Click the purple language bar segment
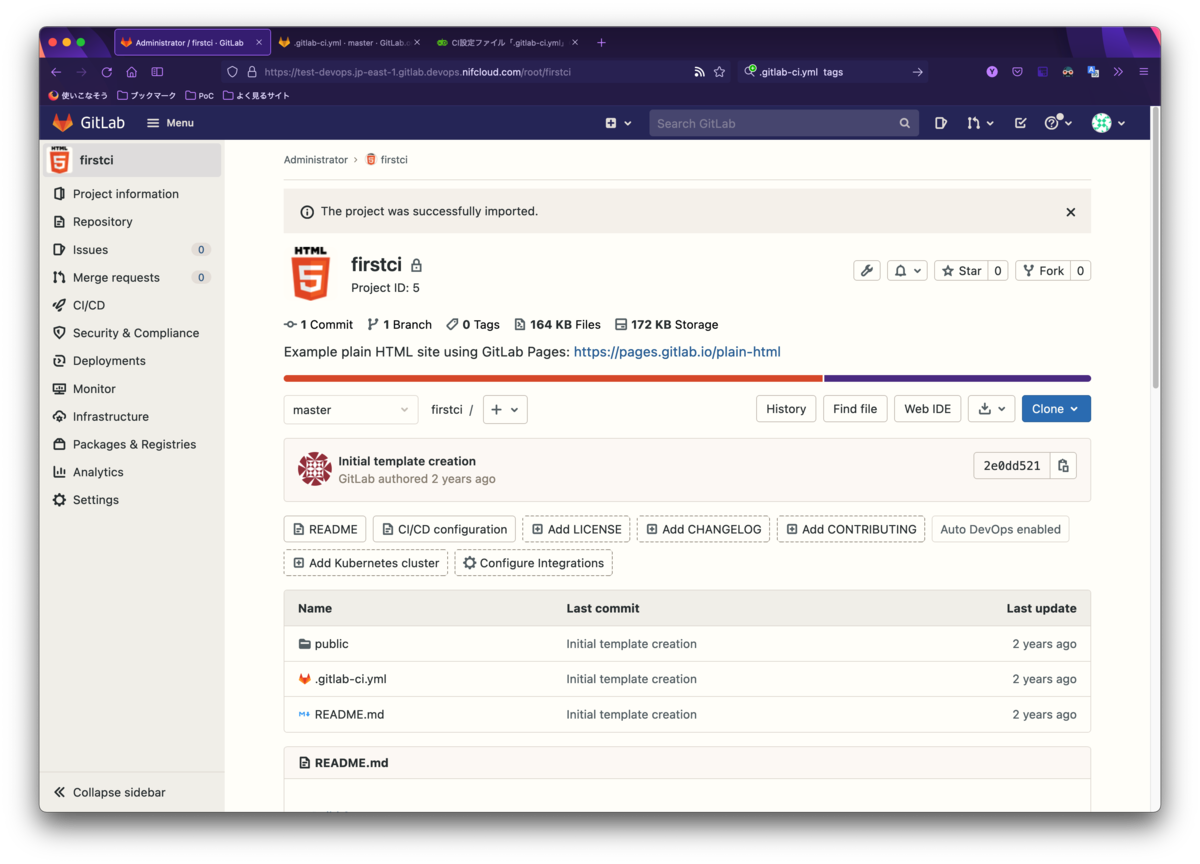 (957, 379)
